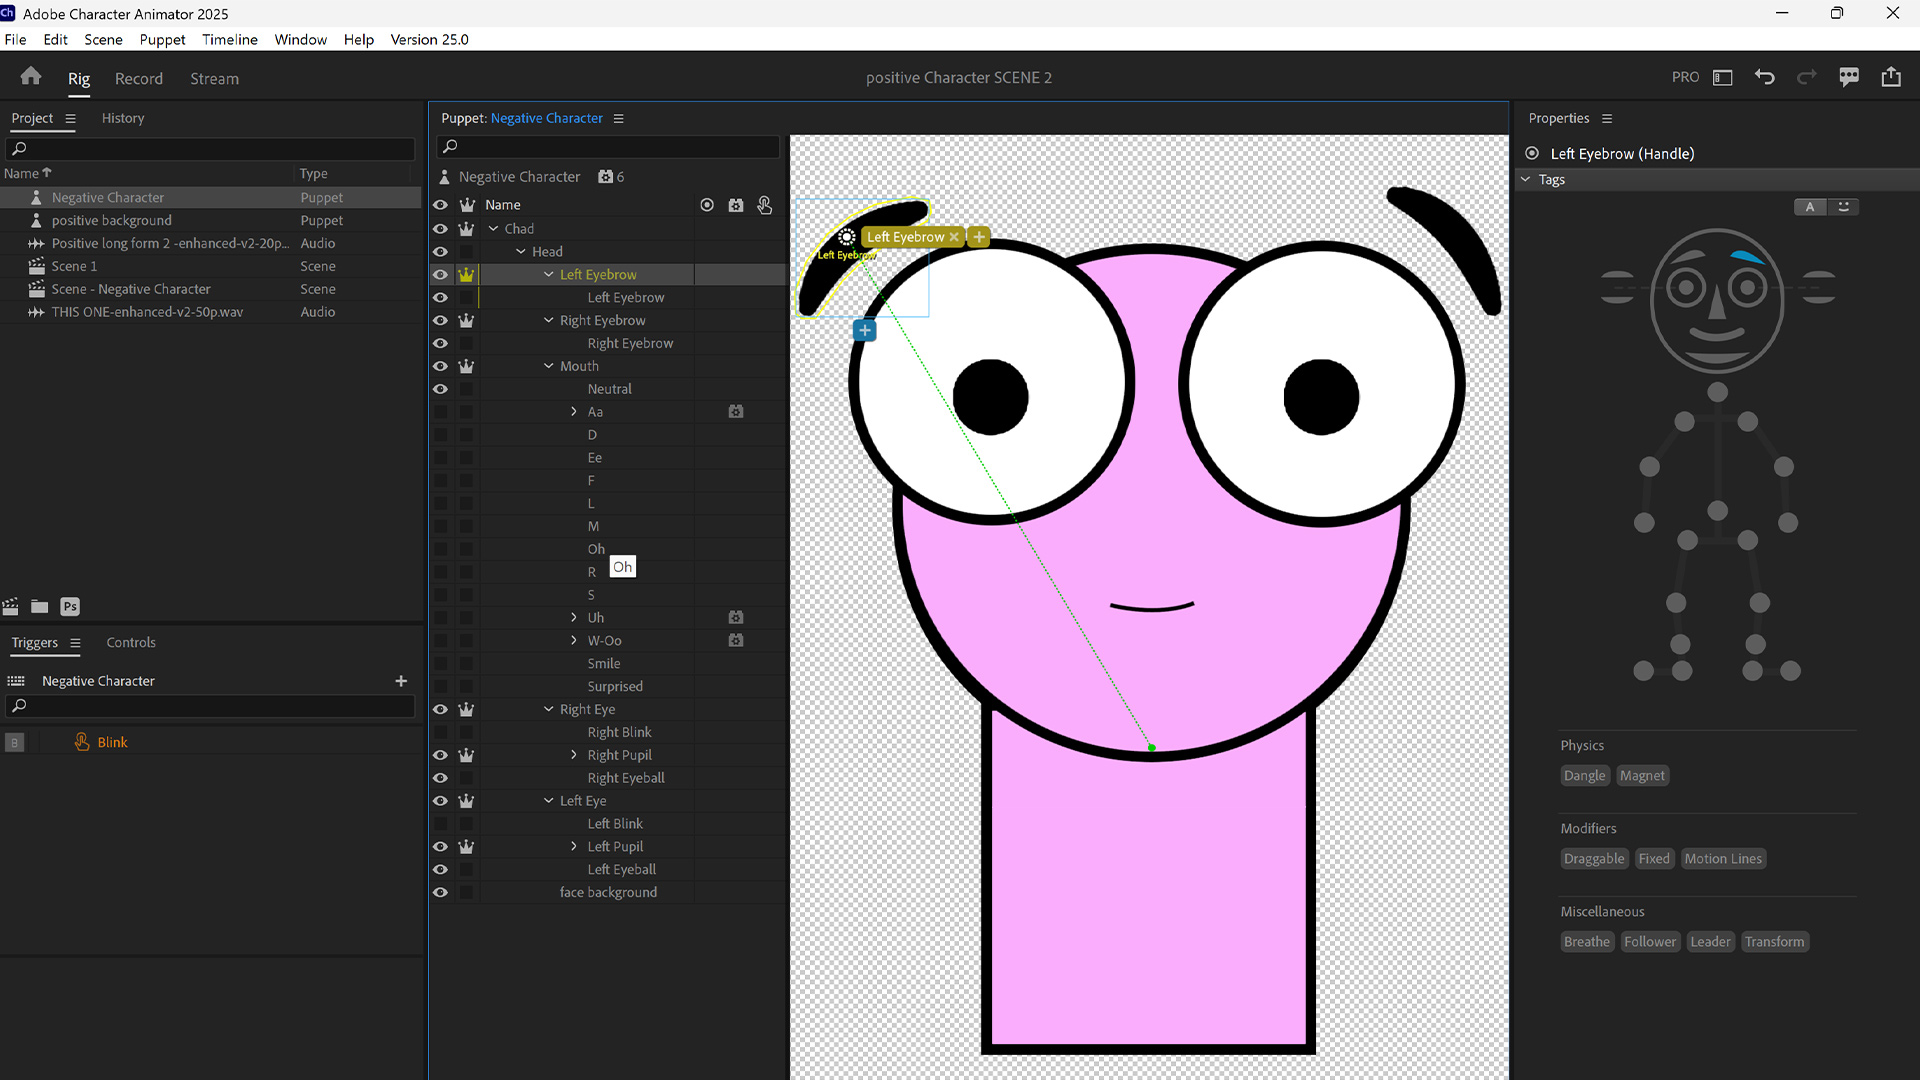Switch tags view to visual face mode
Screen dimensions: 1920x1080
(x=1843, y=207)
